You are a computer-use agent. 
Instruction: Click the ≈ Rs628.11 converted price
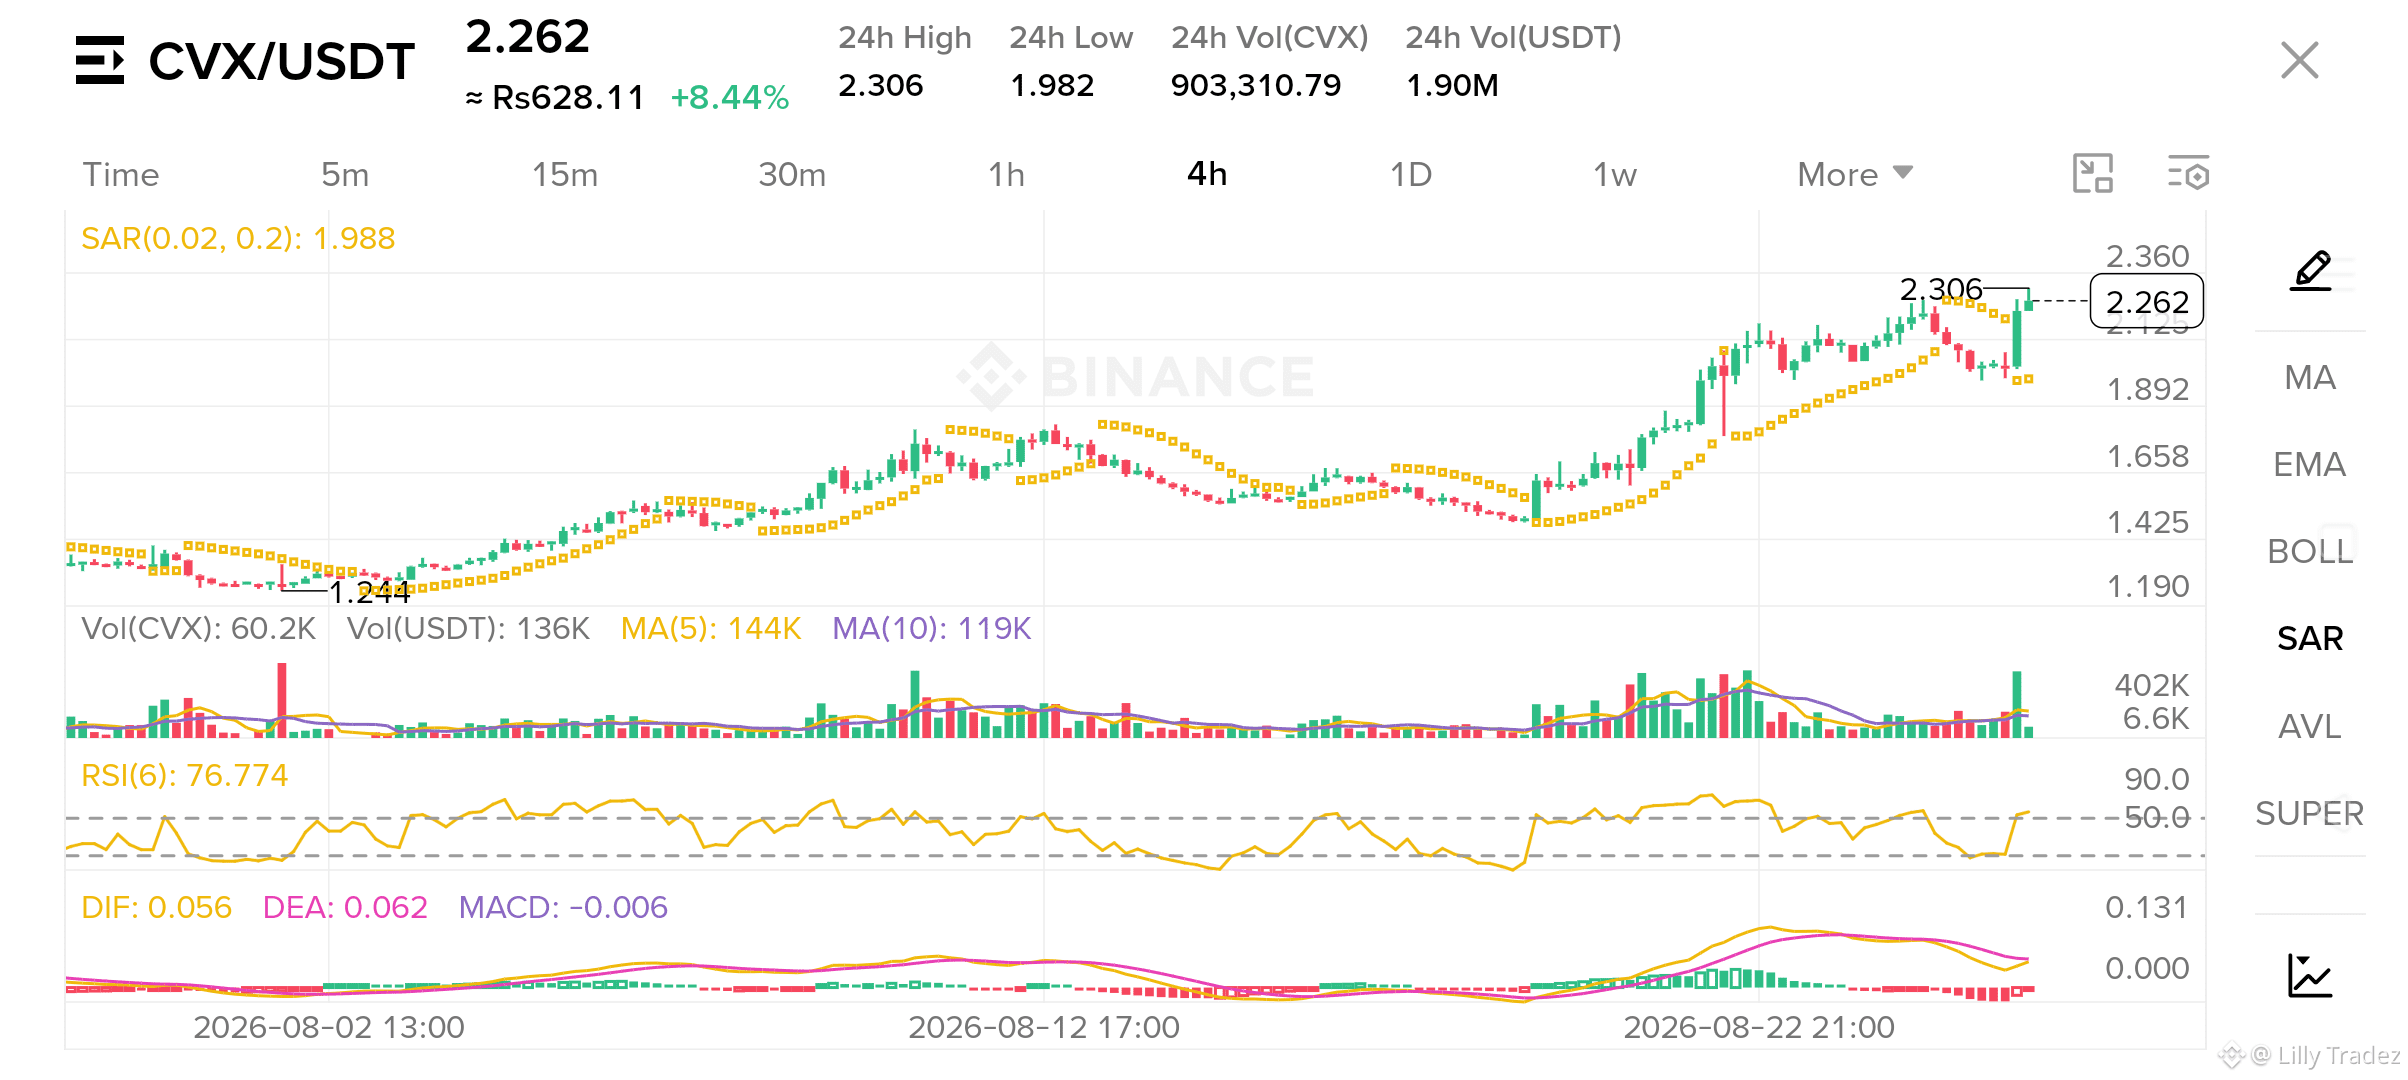pos(555,98)
